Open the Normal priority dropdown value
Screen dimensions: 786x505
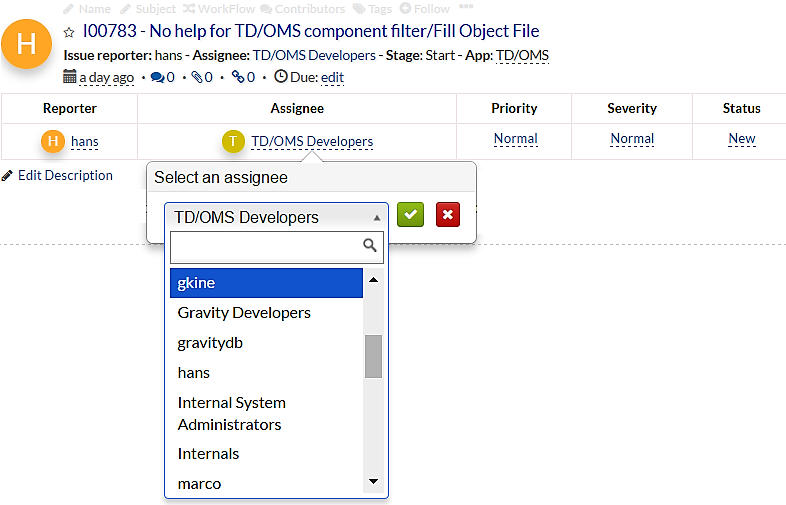pyautogui.click(x=515, y=139)
